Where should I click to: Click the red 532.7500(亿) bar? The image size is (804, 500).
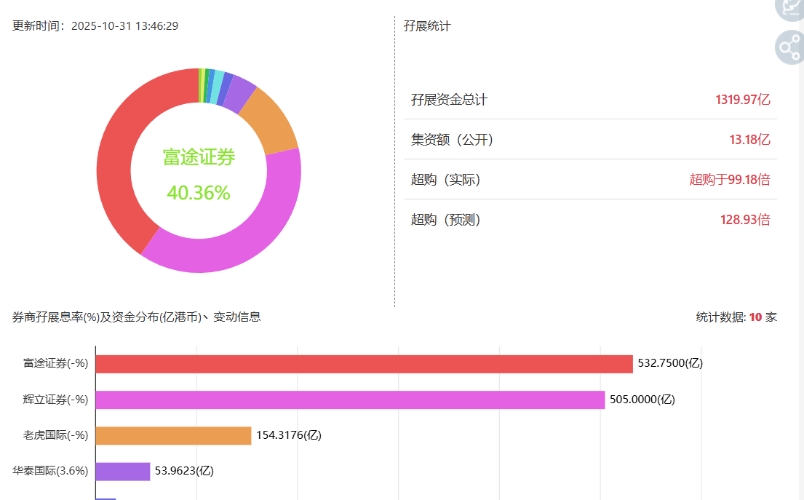pos(364,363)
